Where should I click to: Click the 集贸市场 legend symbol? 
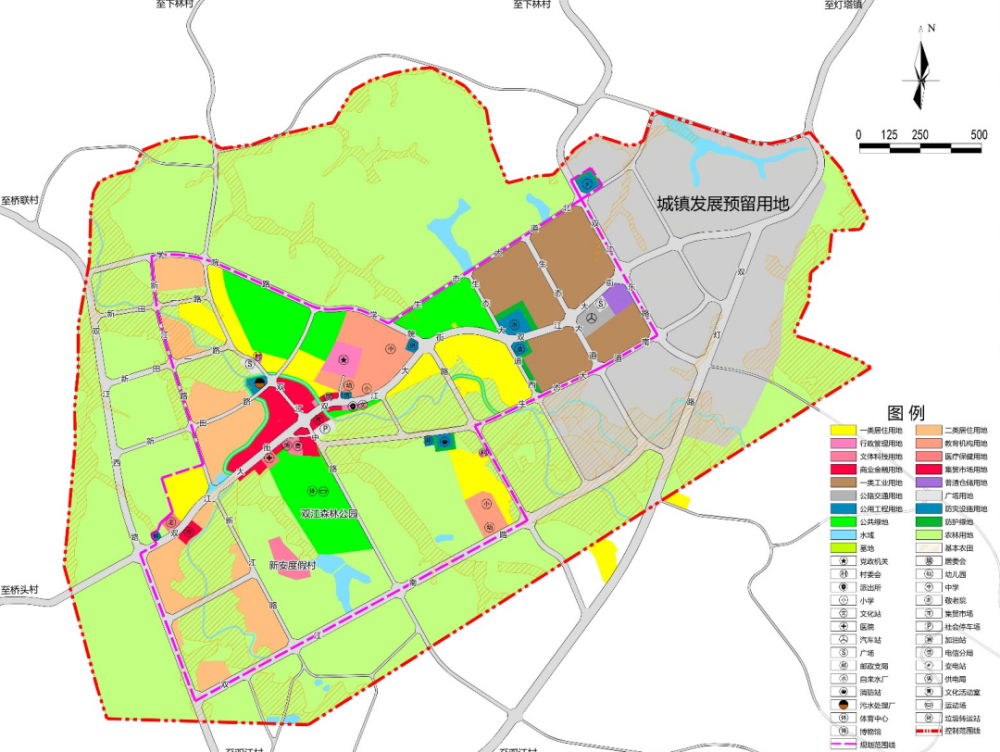click(929, 614)
